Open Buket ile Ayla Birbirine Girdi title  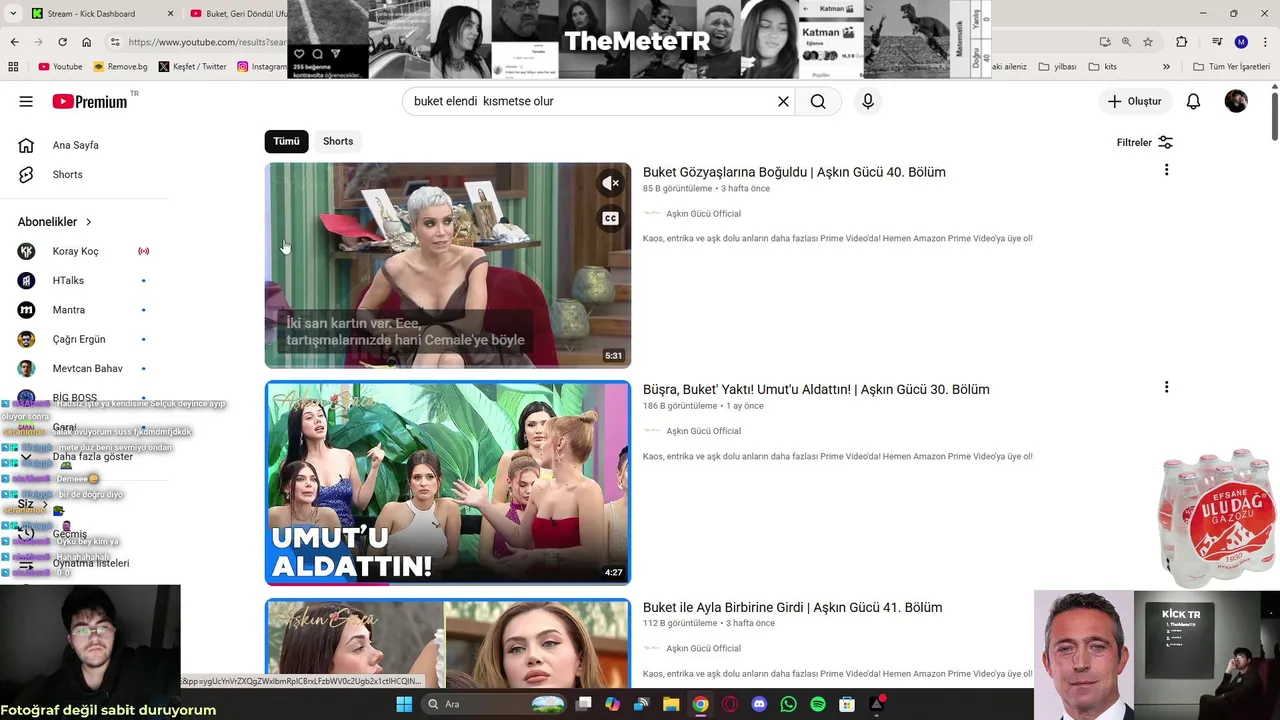point(792,607)
